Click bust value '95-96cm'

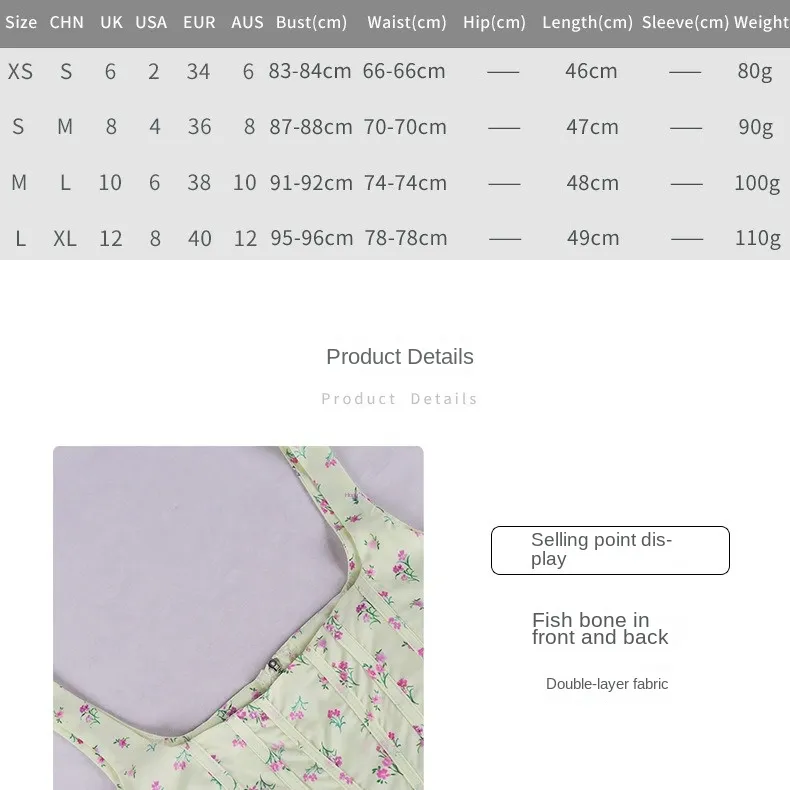[311, 238]
